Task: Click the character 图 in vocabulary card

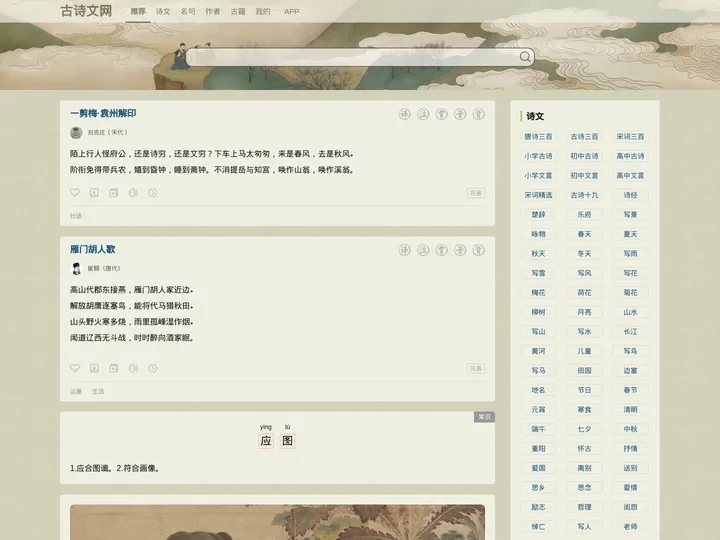Action: point(287,441)
